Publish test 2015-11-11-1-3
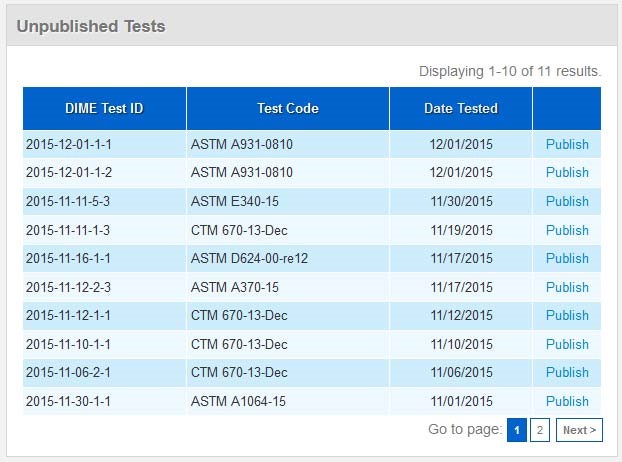Screen dimensions: 622x462 pos(567,230)
